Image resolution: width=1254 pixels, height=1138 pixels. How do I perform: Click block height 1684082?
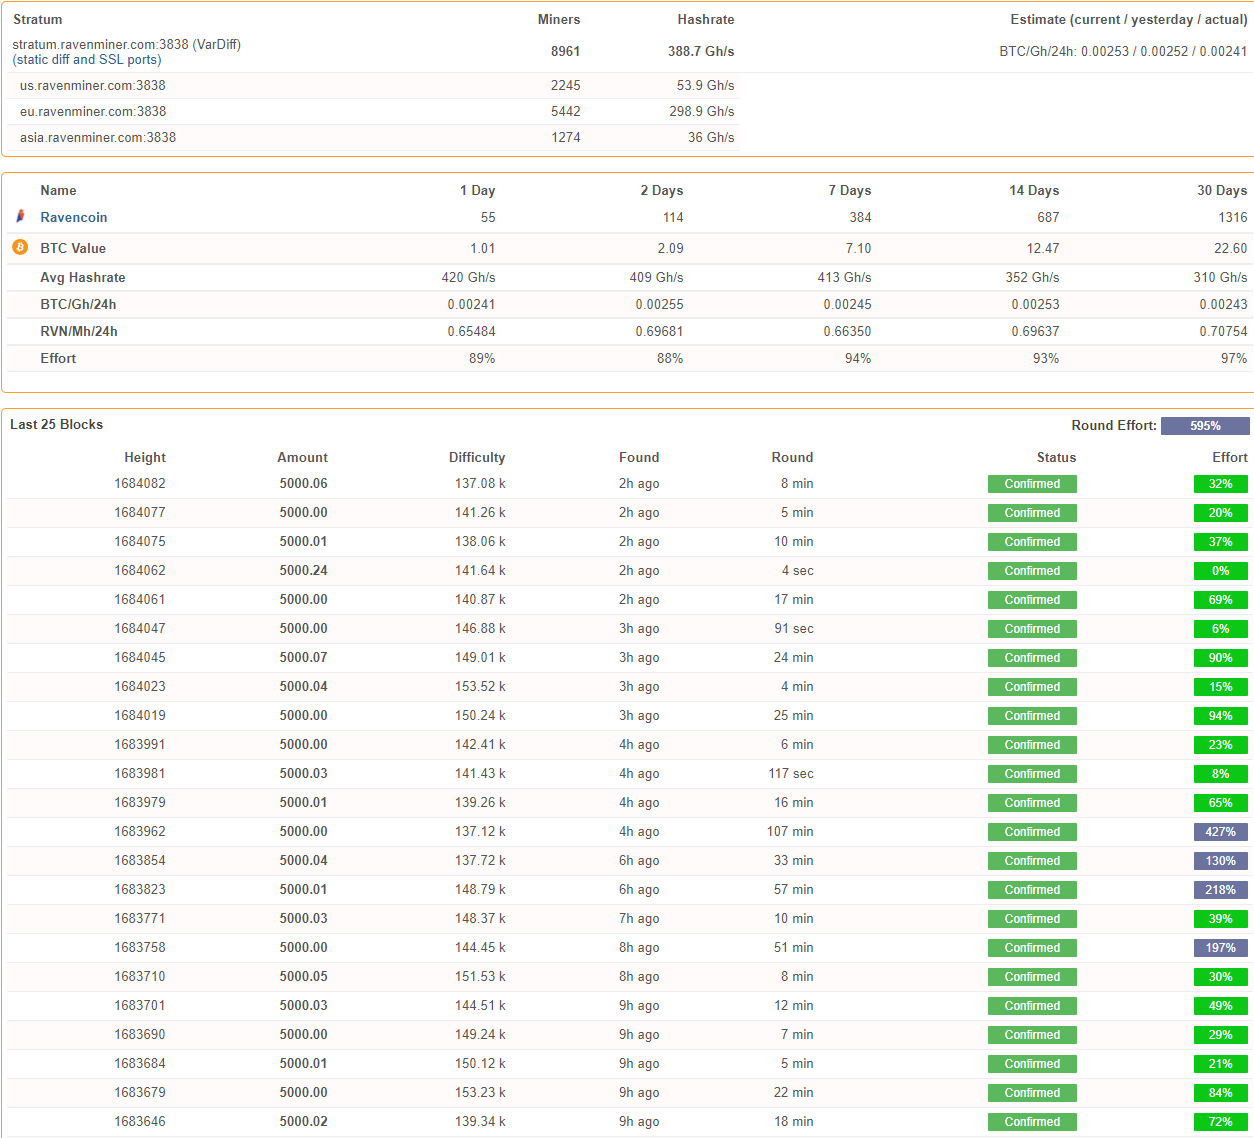point(140,483)
